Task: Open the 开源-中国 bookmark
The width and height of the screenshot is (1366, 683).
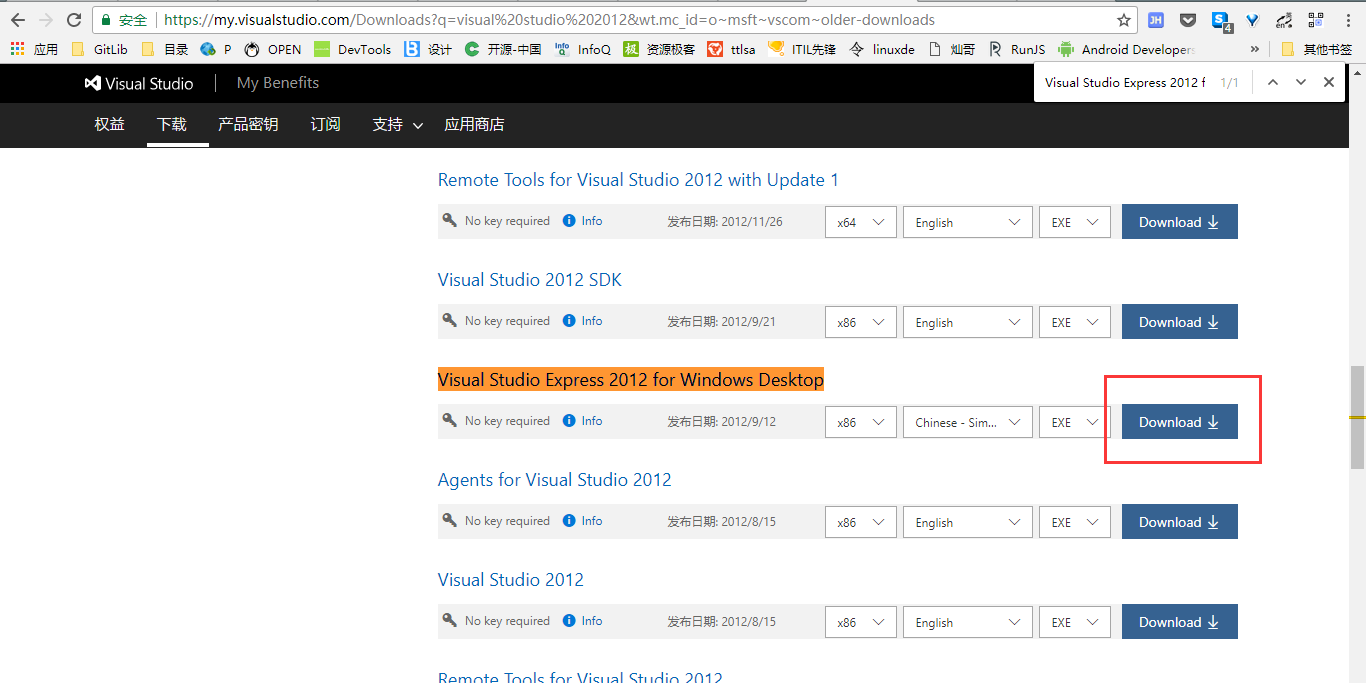Action: (503, 49)
